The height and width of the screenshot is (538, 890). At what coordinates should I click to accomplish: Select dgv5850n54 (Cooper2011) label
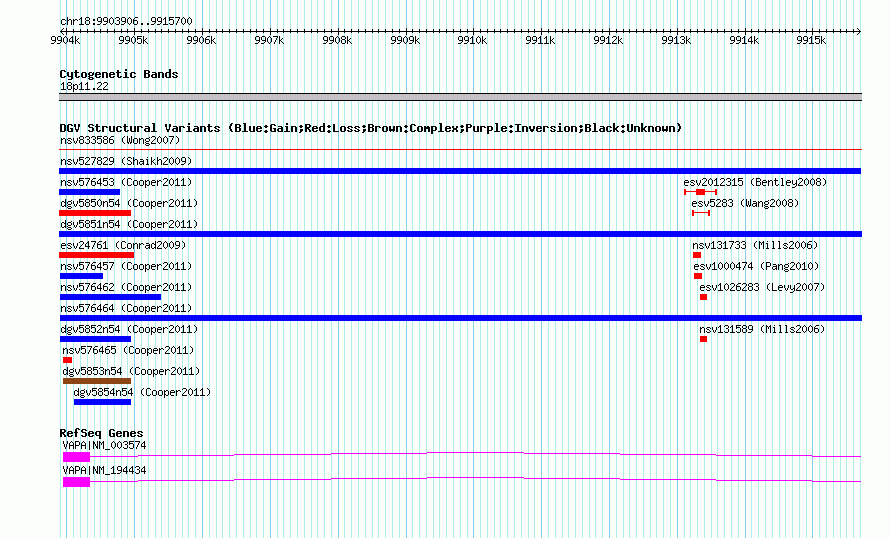tap(129, 203)
